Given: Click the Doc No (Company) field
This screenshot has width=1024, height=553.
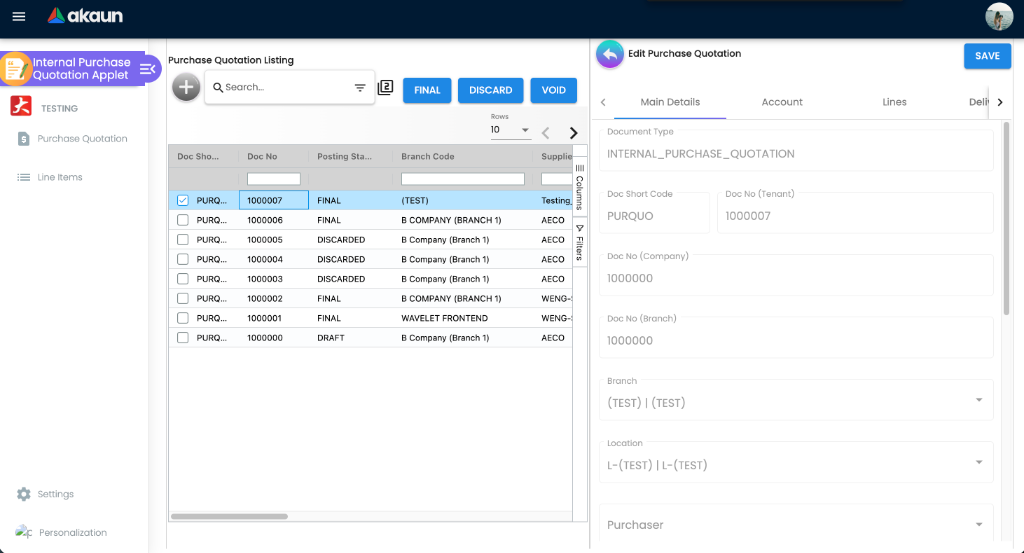Looking at the screenshot, I should tap(796, 275).
